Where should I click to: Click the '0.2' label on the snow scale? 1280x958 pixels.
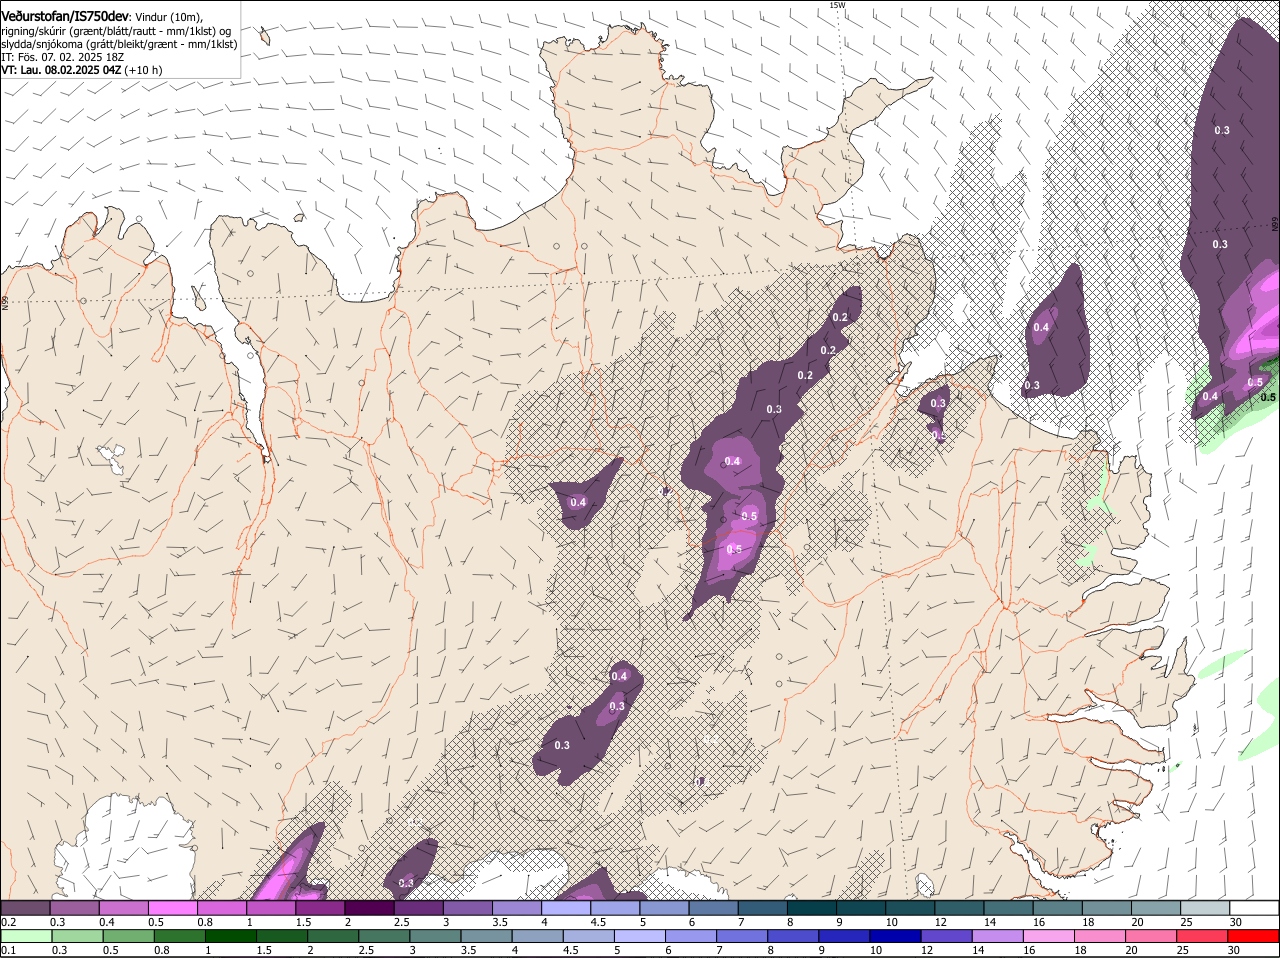8,921
